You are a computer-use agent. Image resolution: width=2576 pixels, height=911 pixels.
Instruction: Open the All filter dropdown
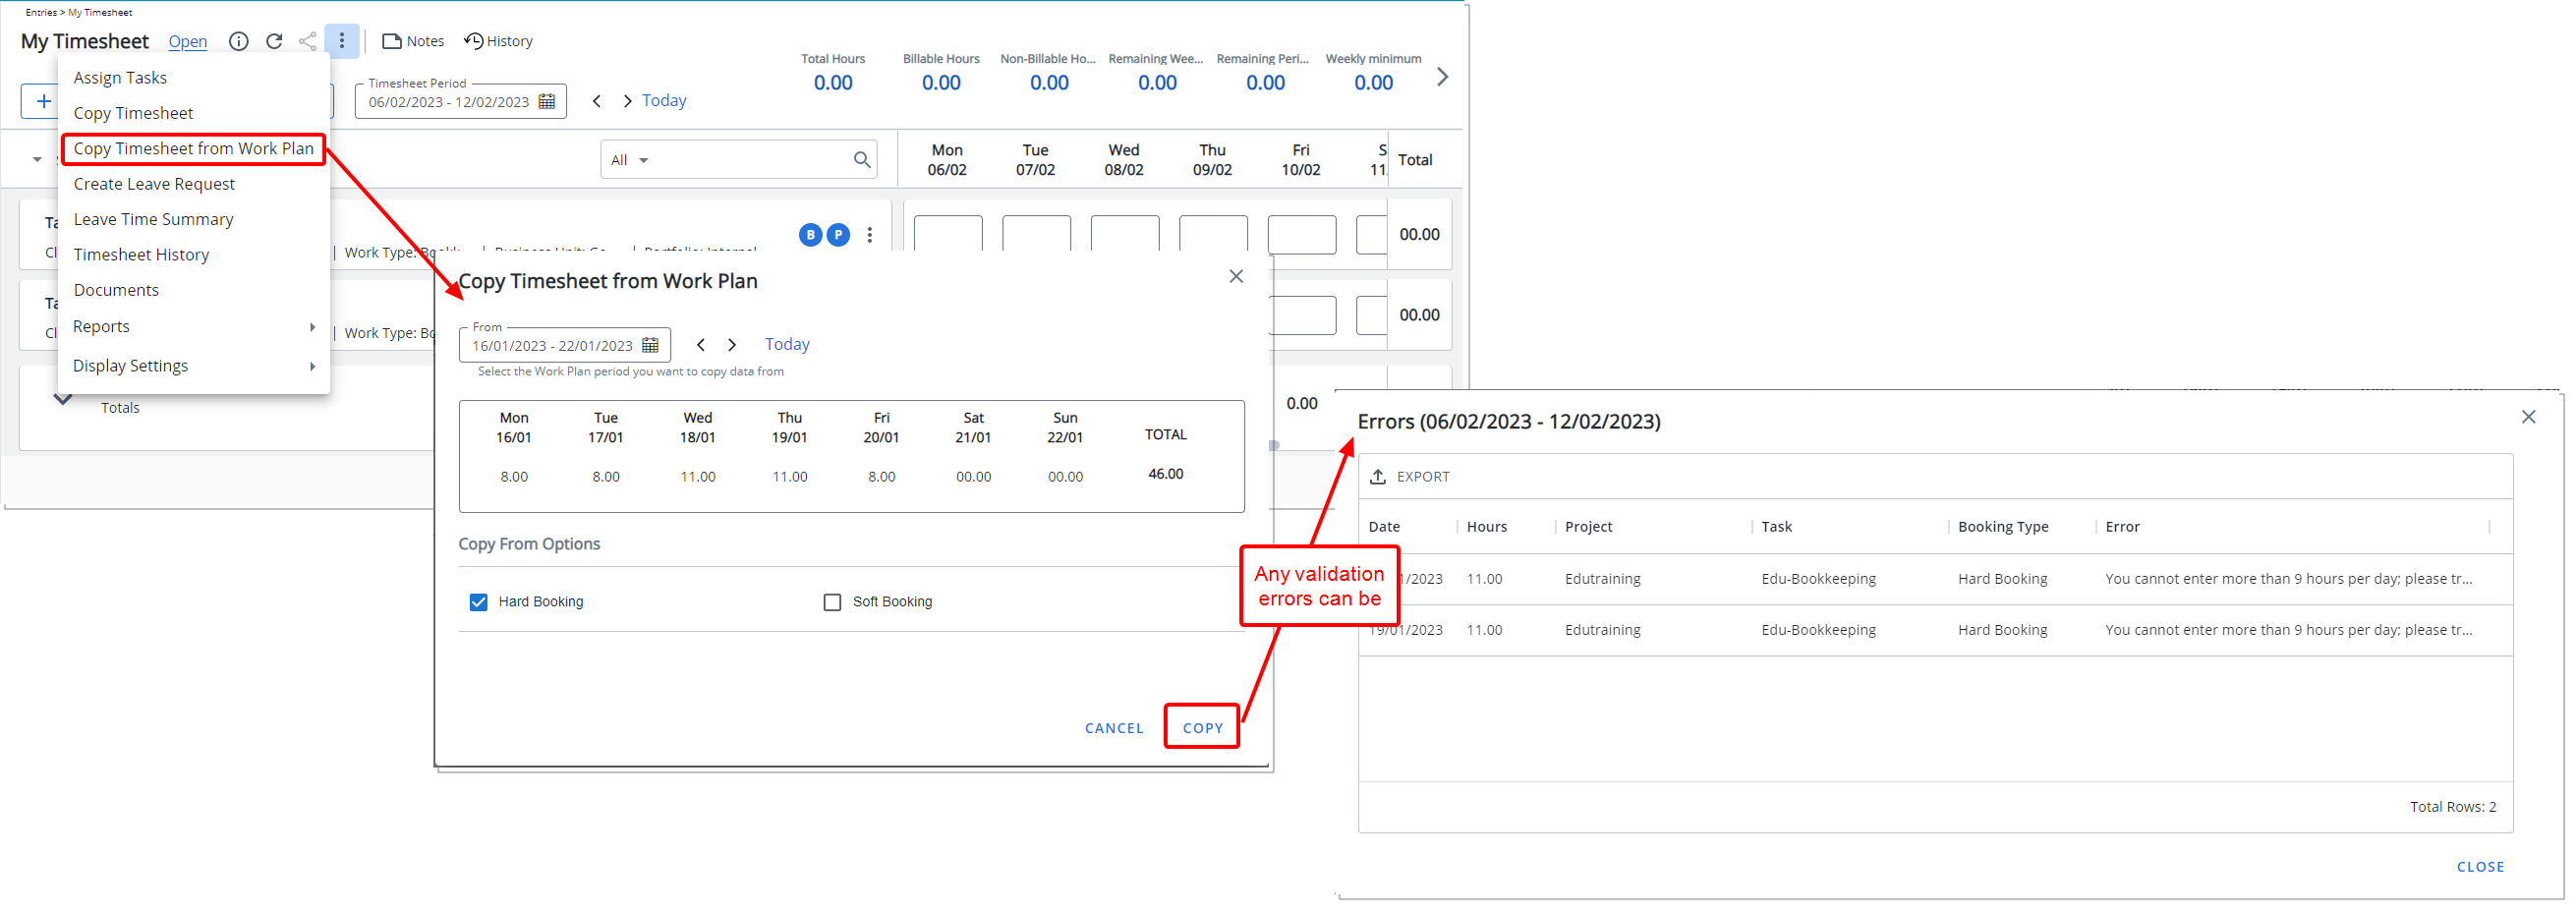point(630,160)
